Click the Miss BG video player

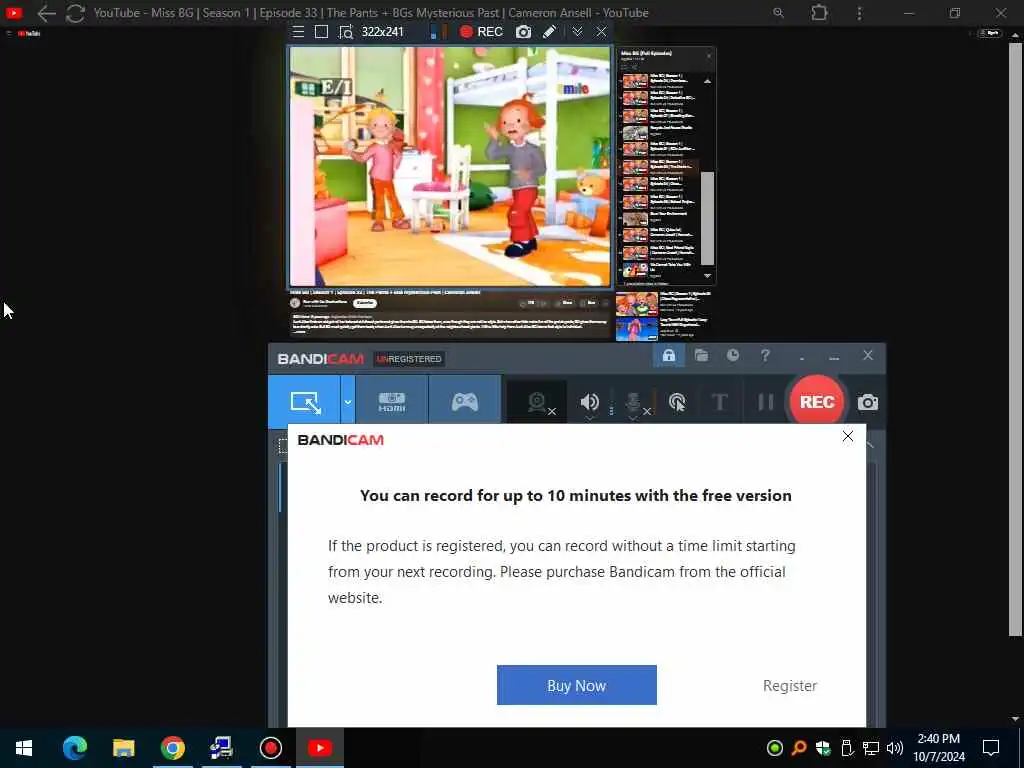coord(451,166)
